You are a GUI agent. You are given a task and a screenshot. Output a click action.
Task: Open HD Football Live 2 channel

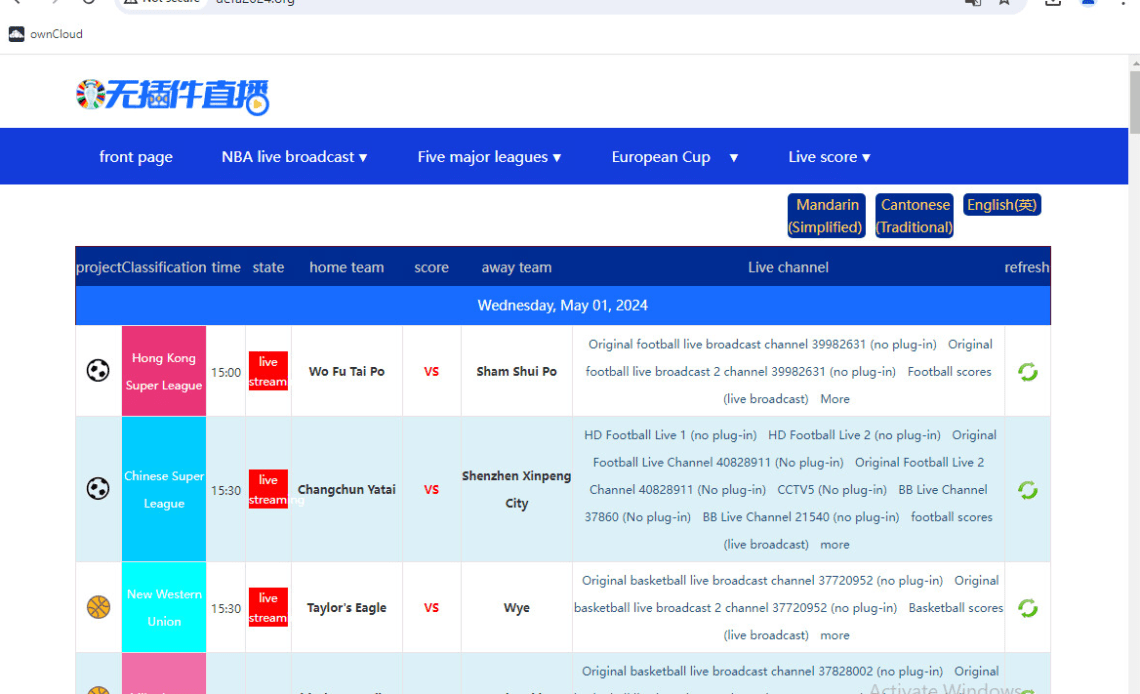854,435
